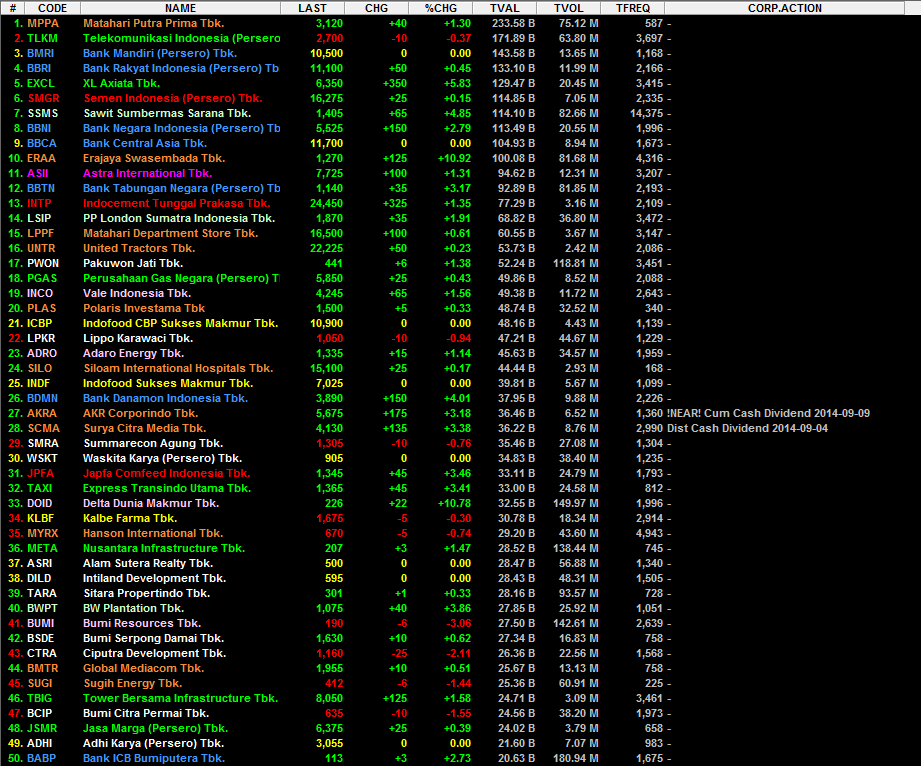
Task: Sort by the NAME column header
Action: pyautogui.click(x=180, y=8)
